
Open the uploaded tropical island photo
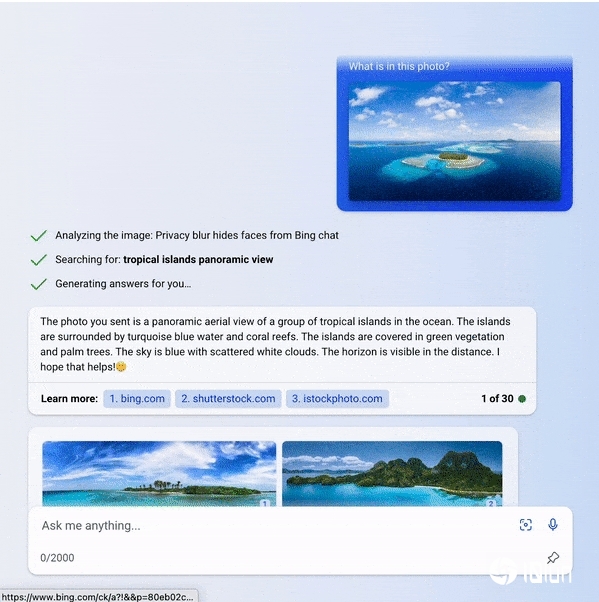click(454, 141)
